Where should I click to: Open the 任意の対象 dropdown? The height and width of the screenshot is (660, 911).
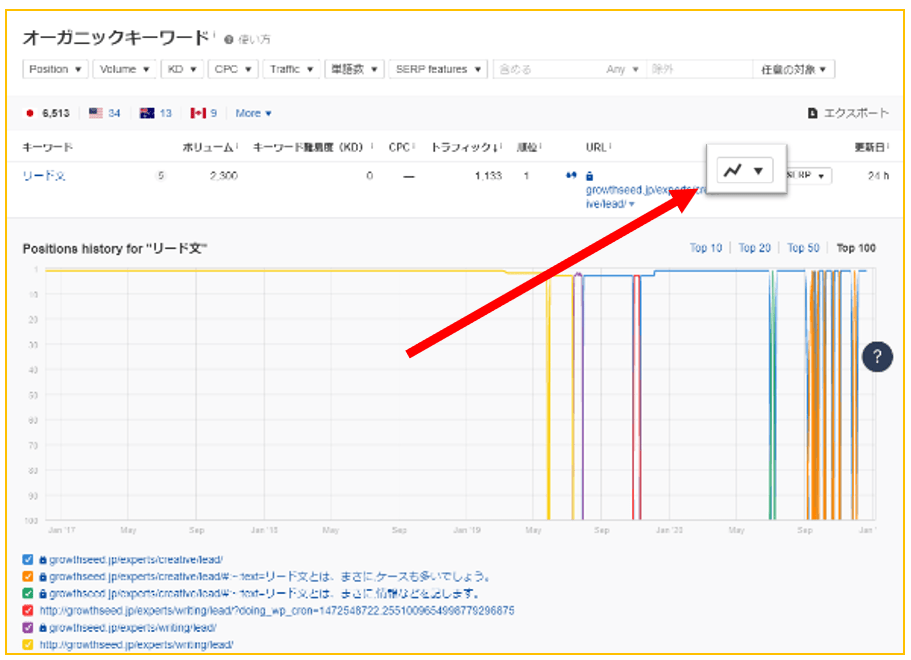click(x=792, y=69)
